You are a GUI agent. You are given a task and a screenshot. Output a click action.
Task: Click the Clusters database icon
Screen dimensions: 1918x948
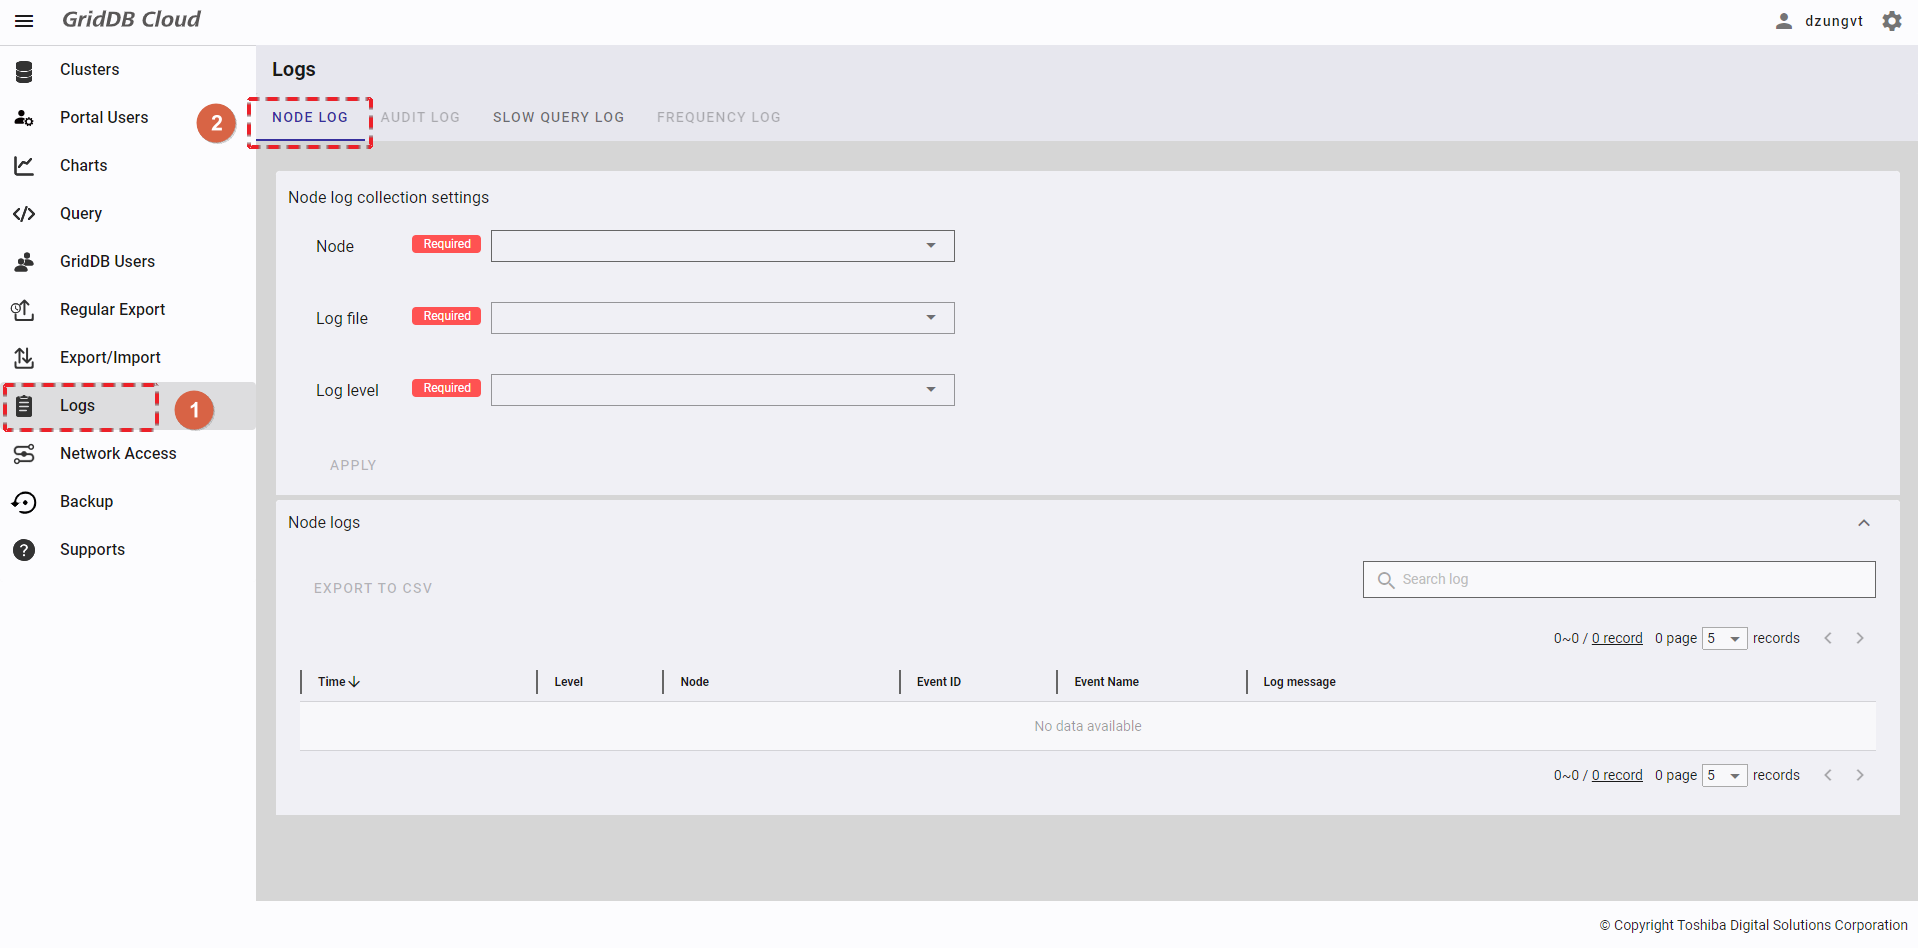[x=24, y=70]
